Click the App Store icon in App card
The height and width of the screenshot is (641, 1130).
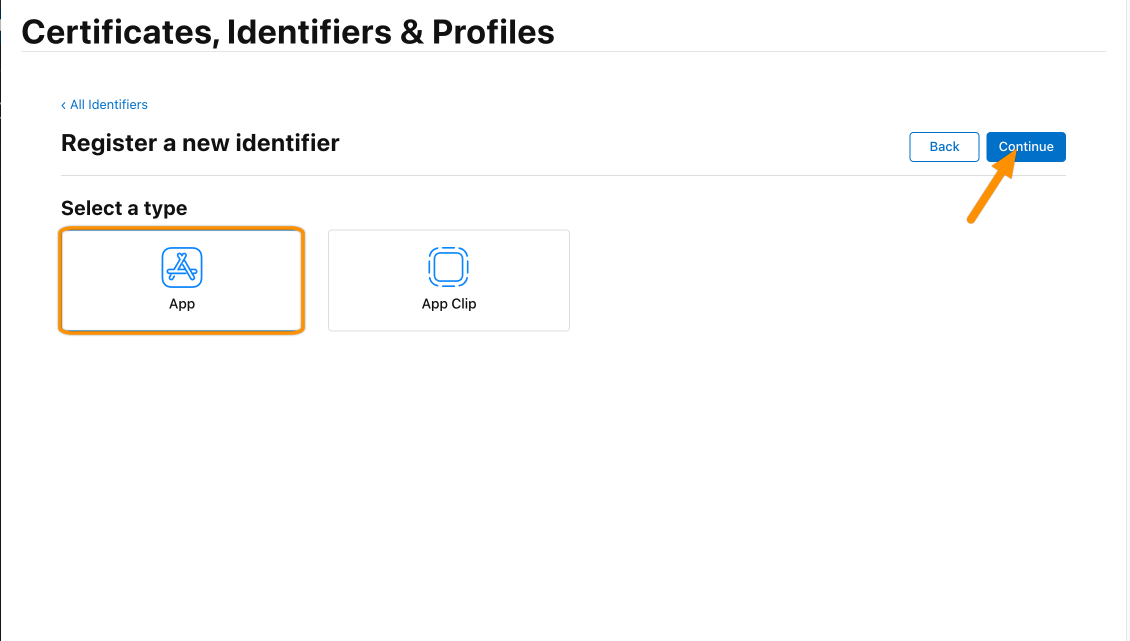(x=182, y=268)
